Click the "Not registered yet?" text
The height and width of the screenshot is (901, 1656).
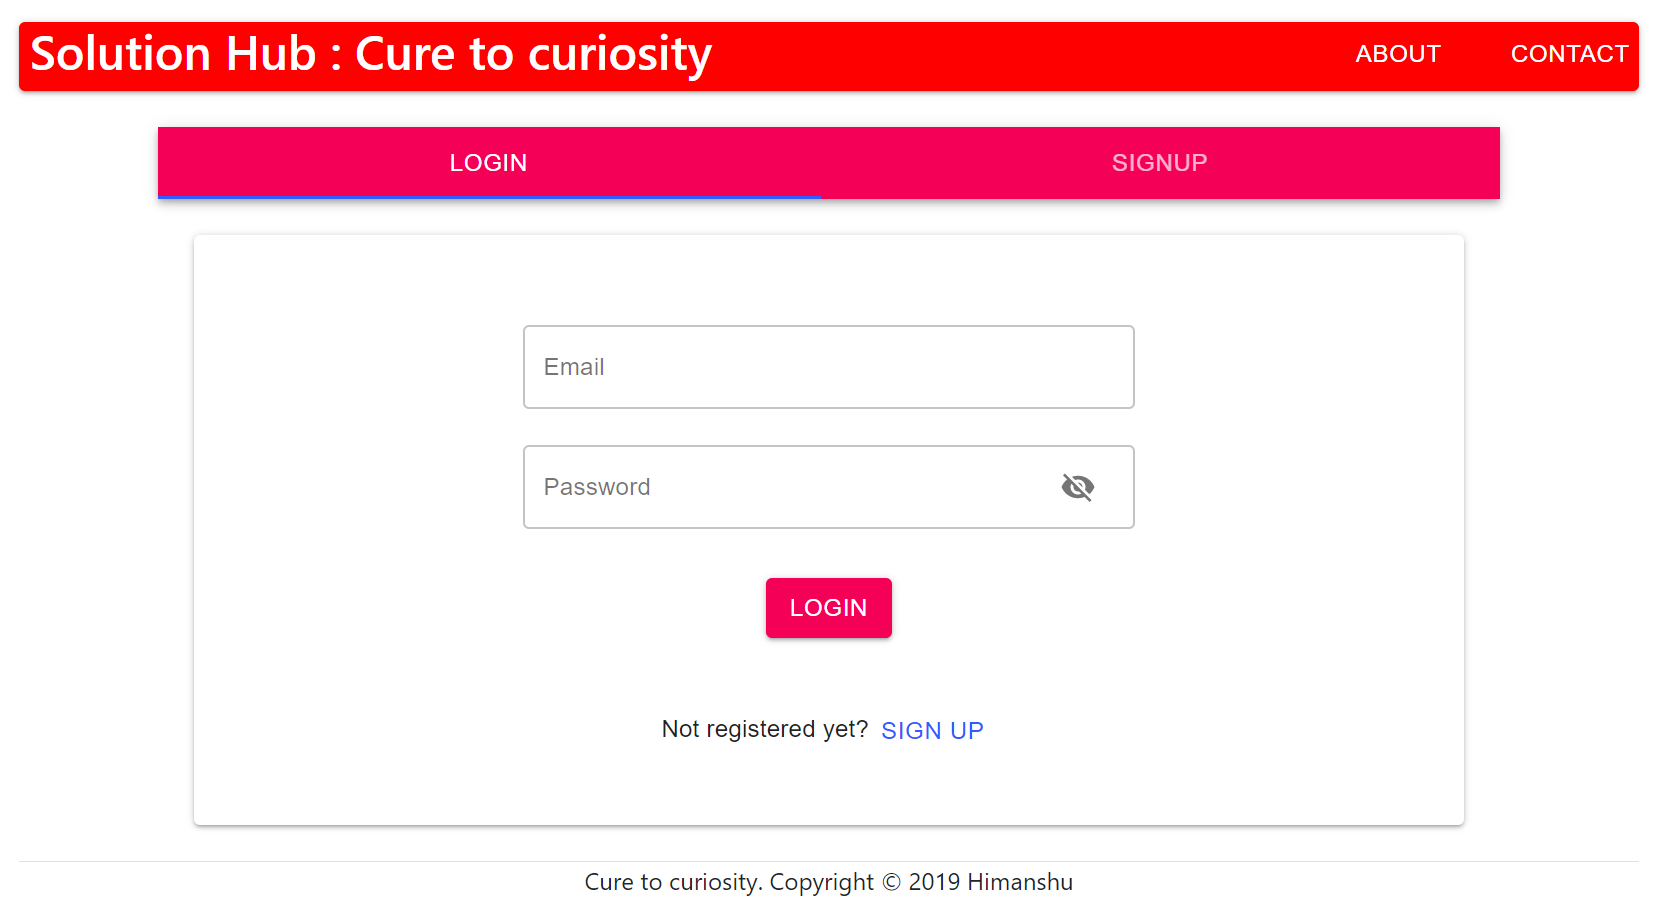[764, 729]
